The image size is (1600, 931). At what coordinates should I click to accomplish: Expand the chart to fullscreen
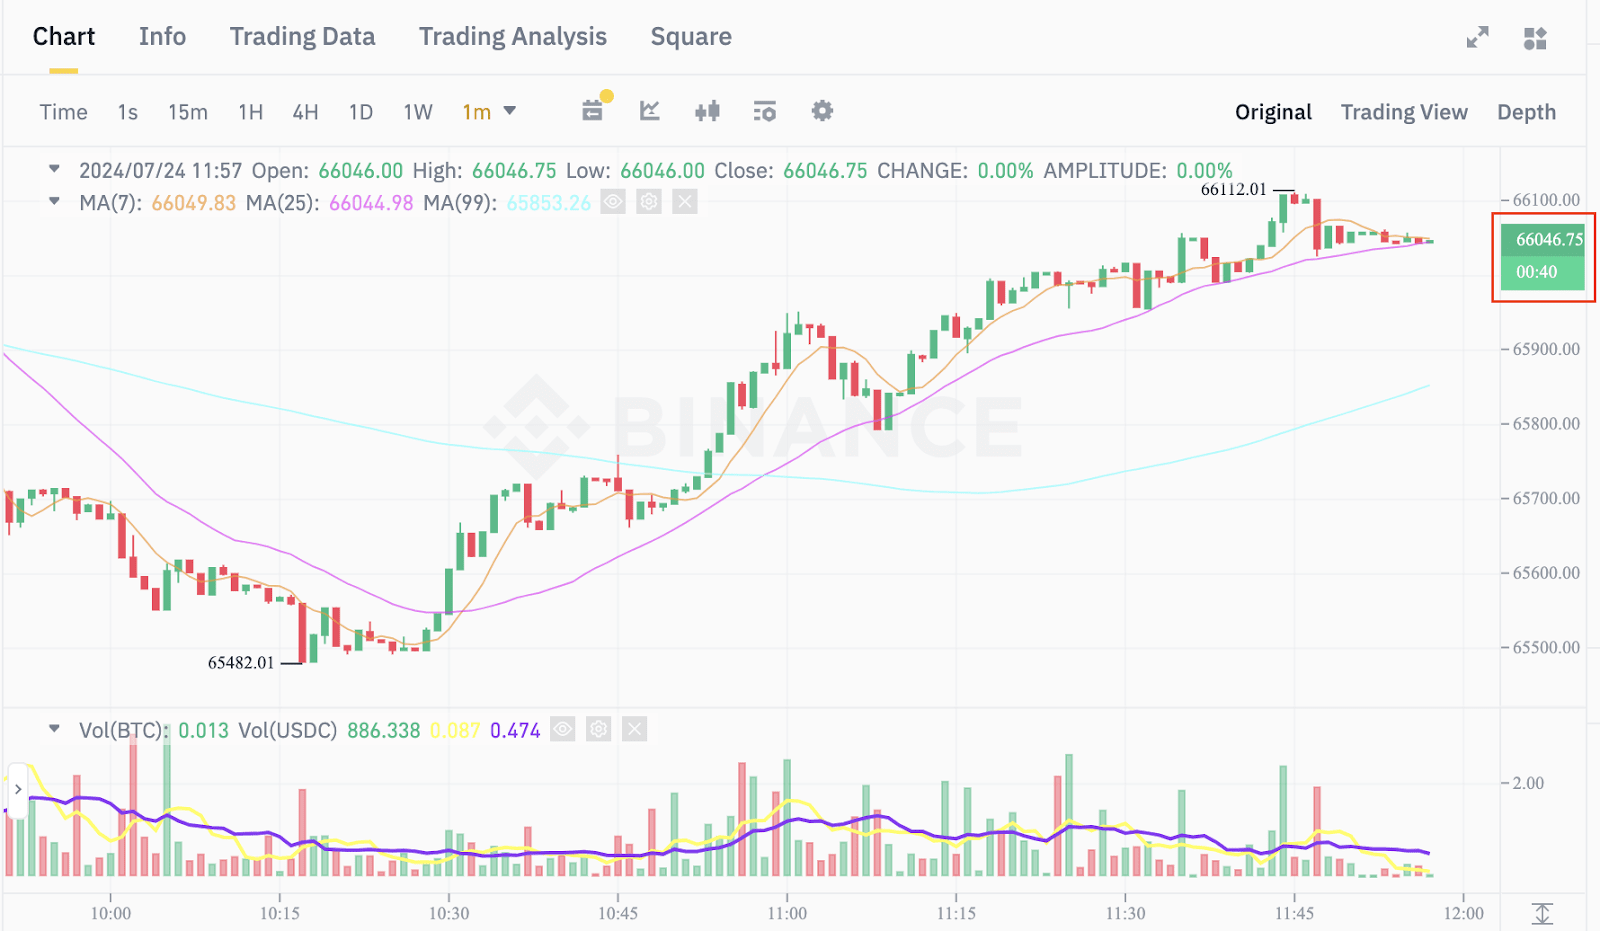pyautogui.click(x=1477, y=38)
